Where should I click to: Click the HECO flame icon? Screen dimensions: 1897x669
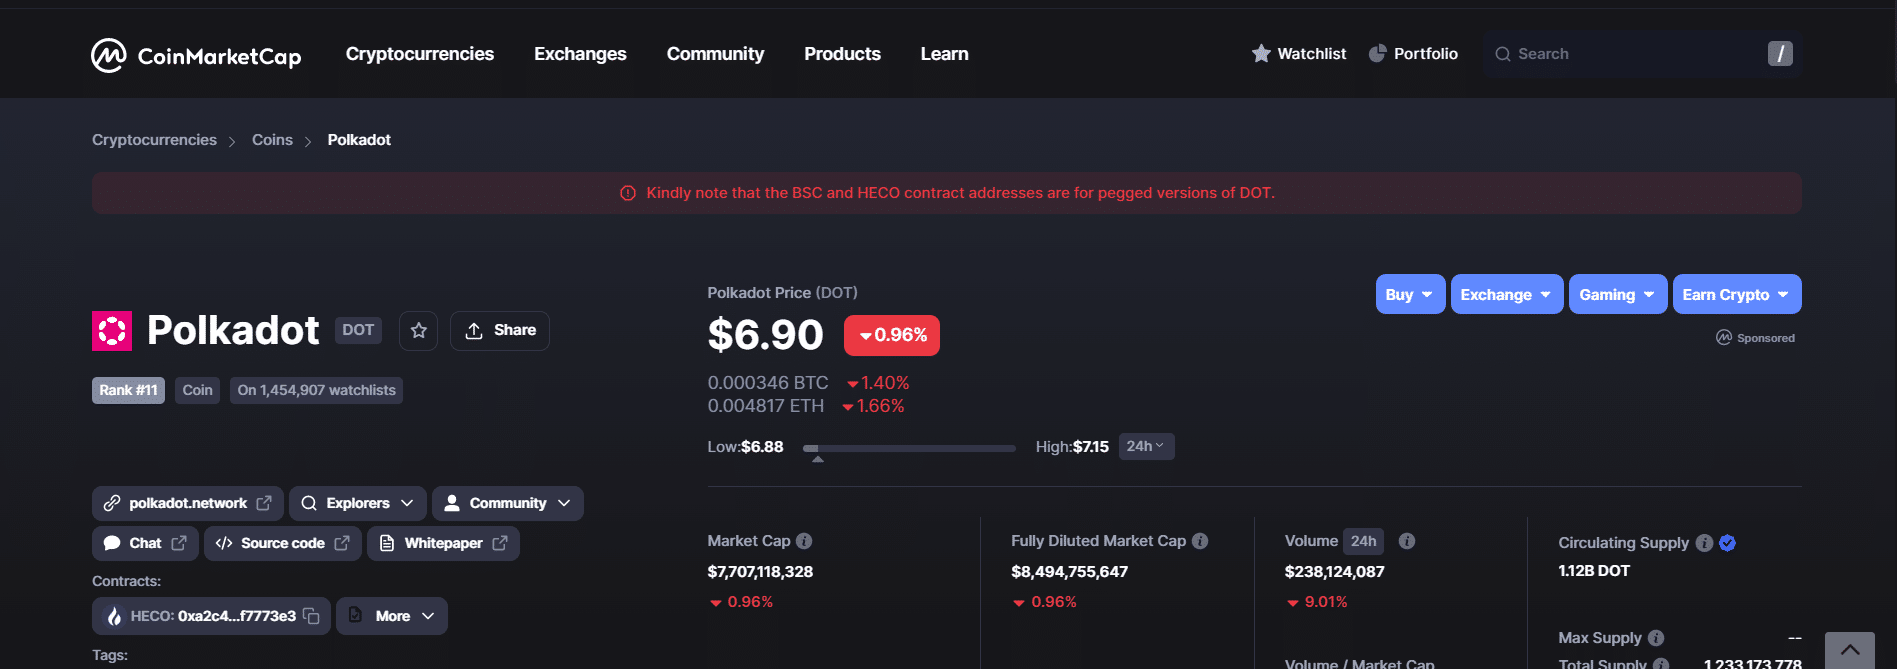point(114,616)
